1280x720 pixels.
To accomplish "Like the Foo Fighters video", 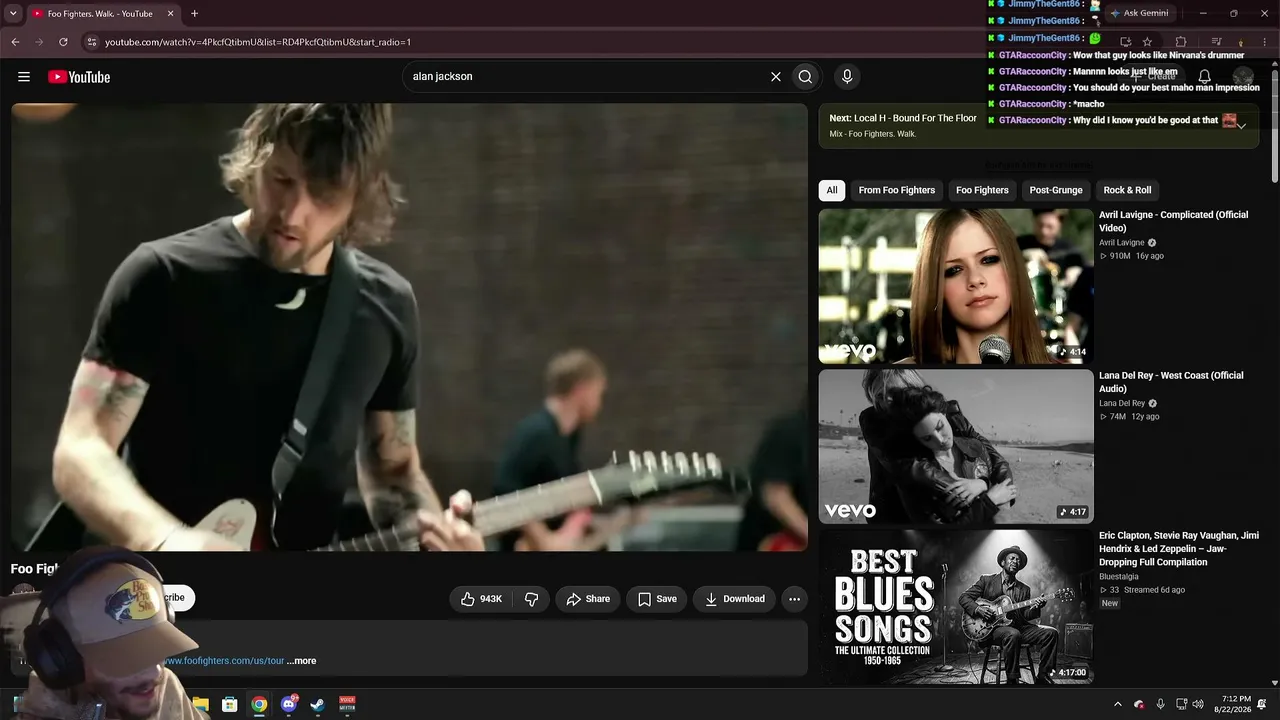I will coord(481,599).
